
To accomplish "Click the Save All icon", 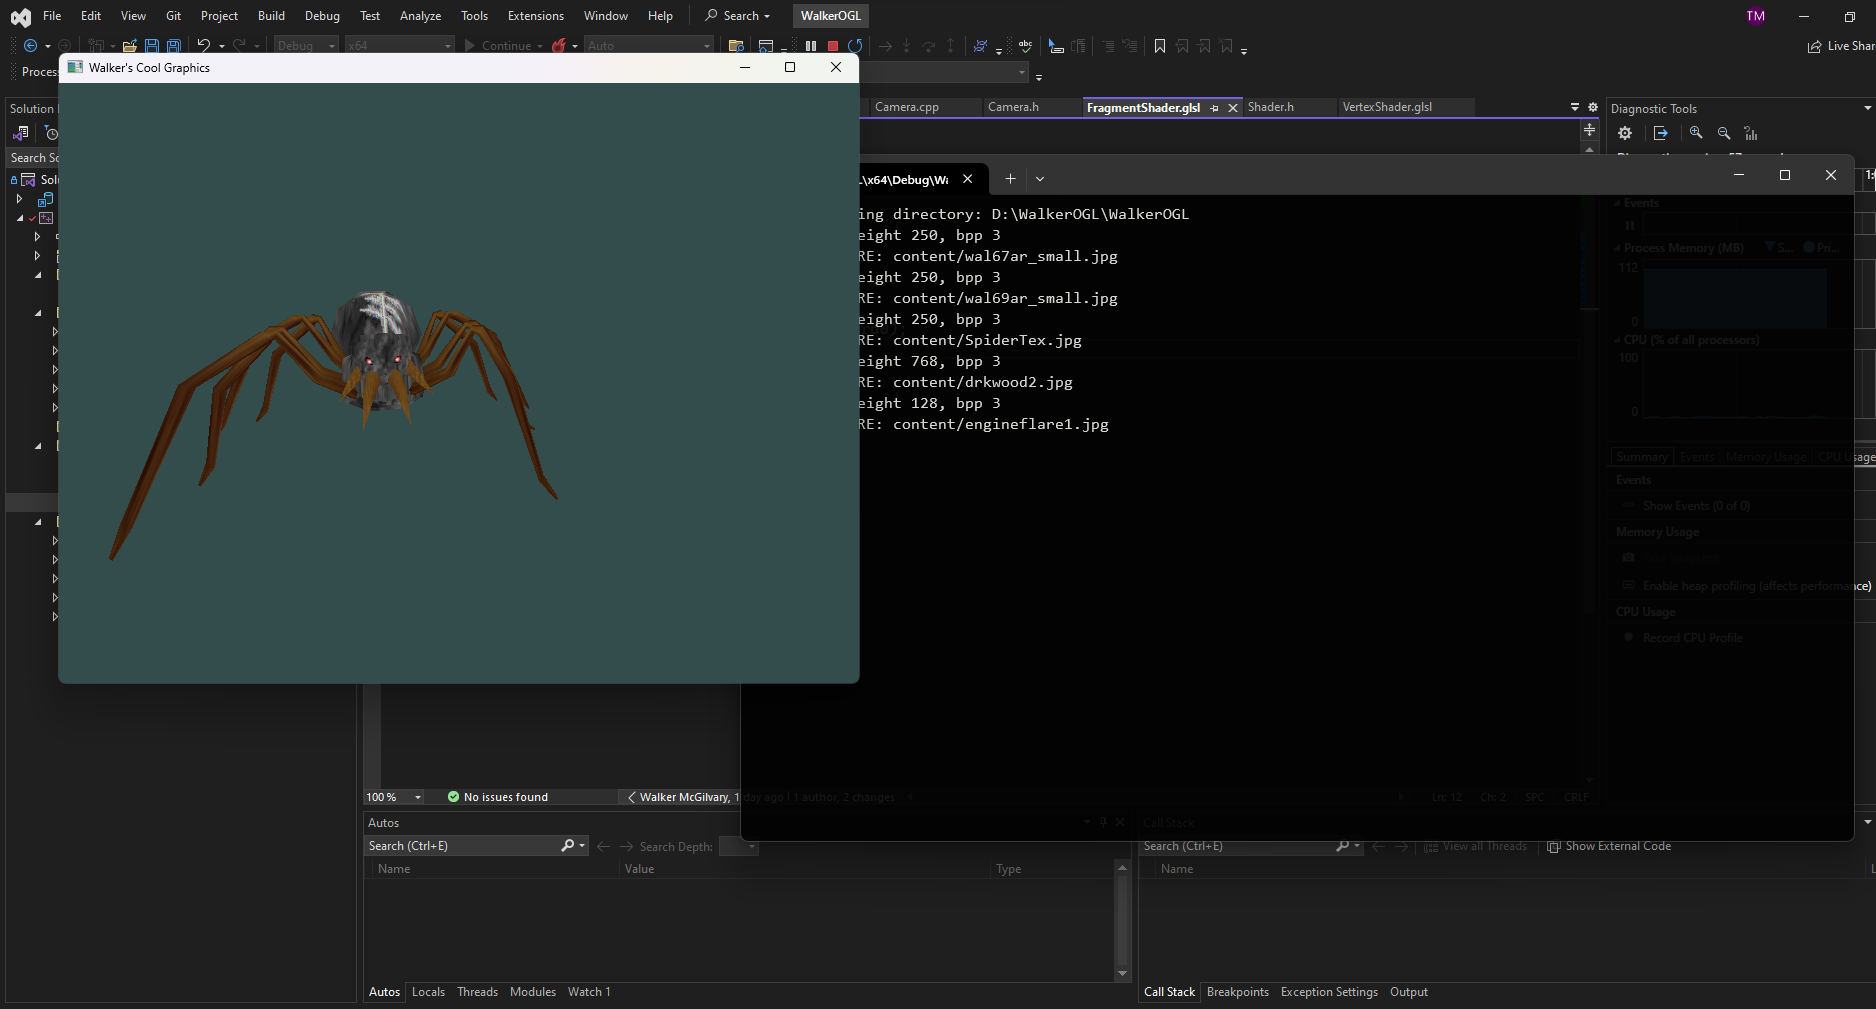I will tap(174, 46).
